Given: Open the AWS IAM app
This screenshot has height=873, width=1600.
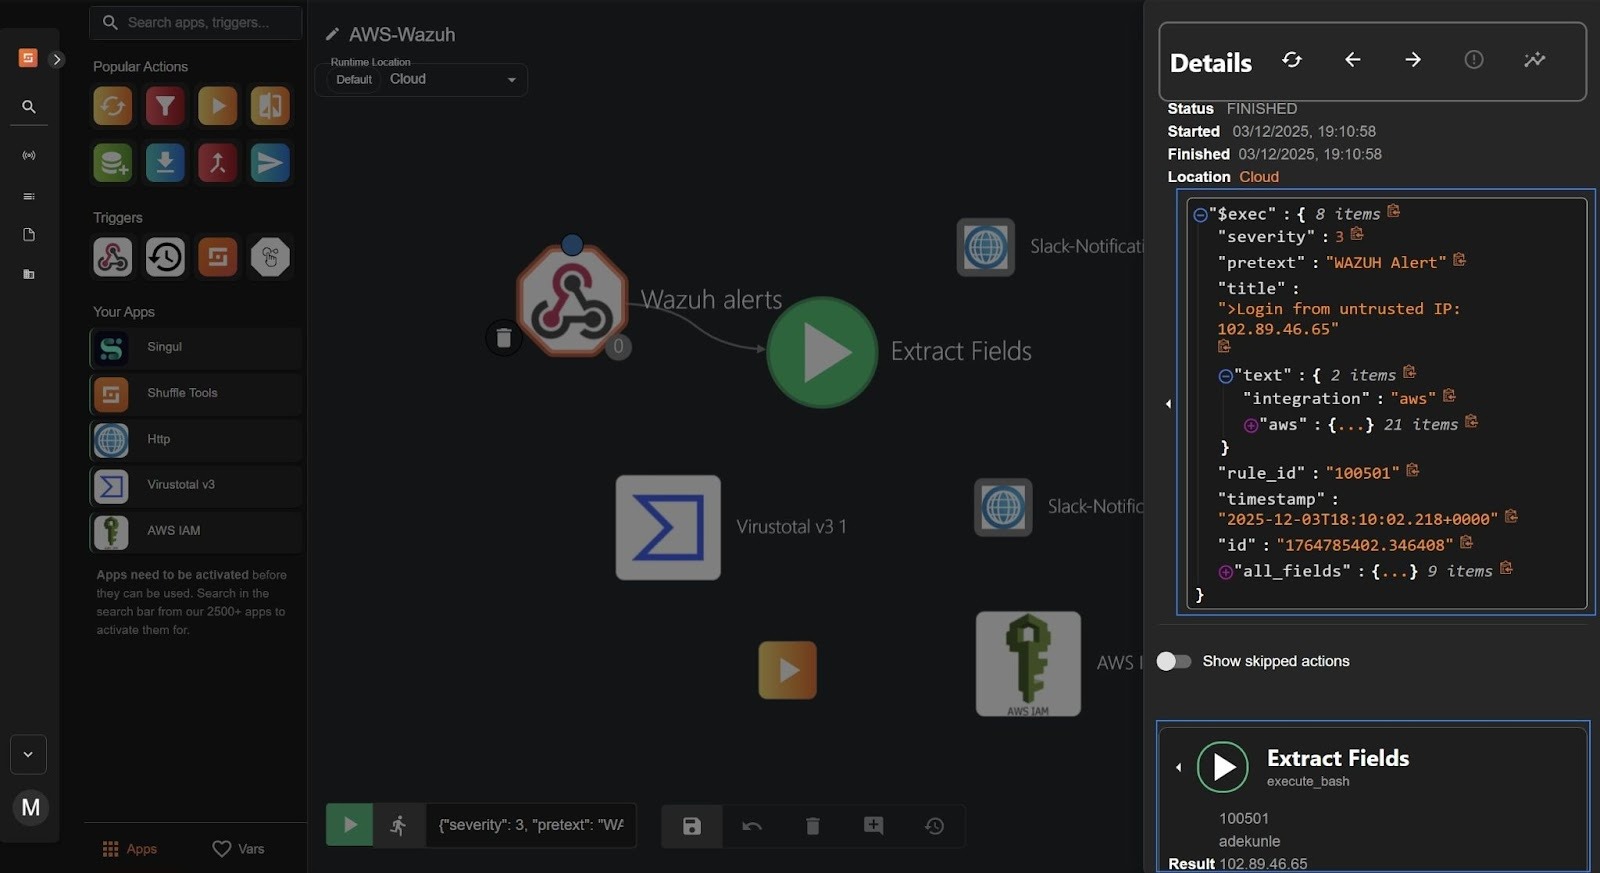Looking at the screenshot, I should click(196, 531).
